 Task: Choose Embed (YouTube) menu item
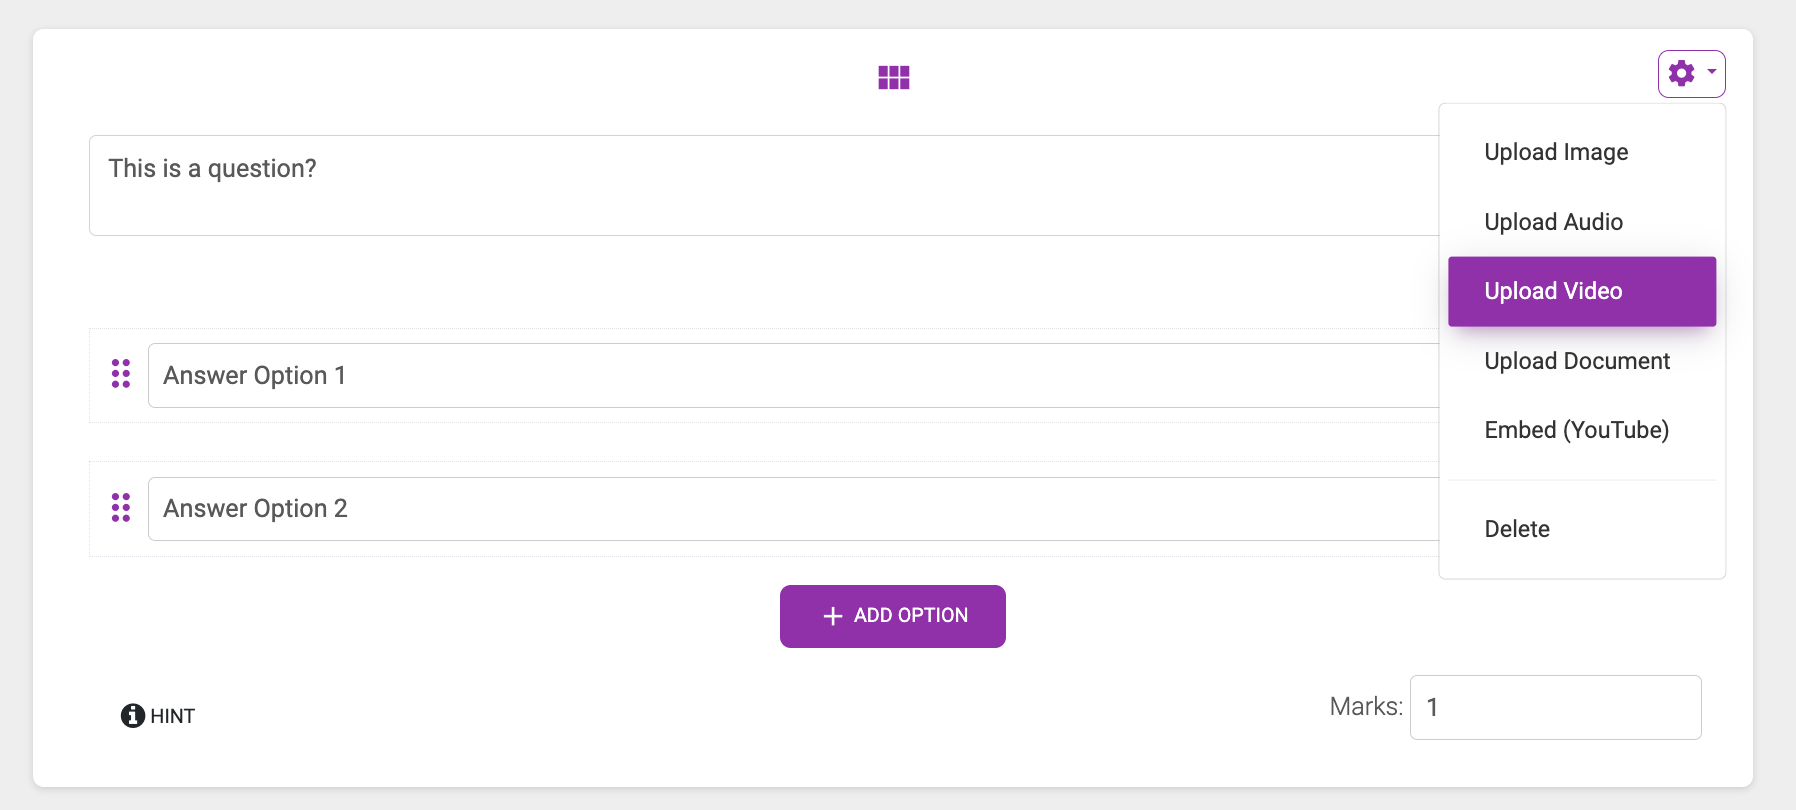click(x=1576, y=430)
